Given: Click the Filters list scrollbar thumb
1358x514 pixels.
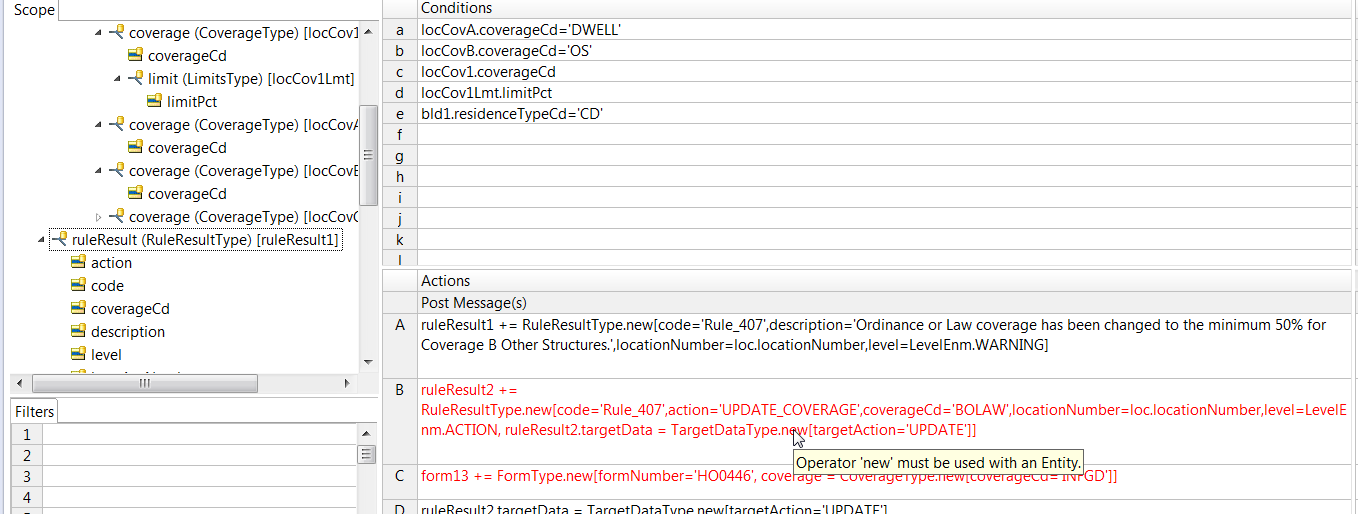Looking at the screenshot, I should [x=367, y=454].
